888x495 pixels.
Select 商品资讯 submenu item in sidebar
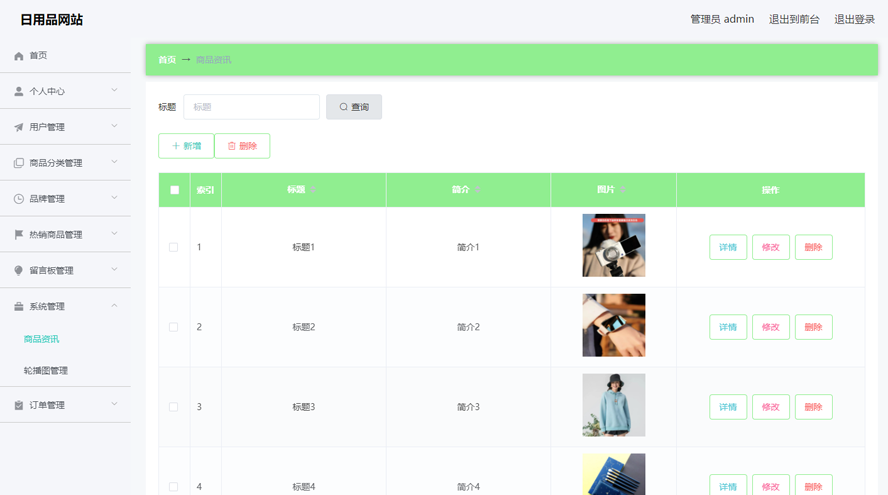(x=41, y=339)
